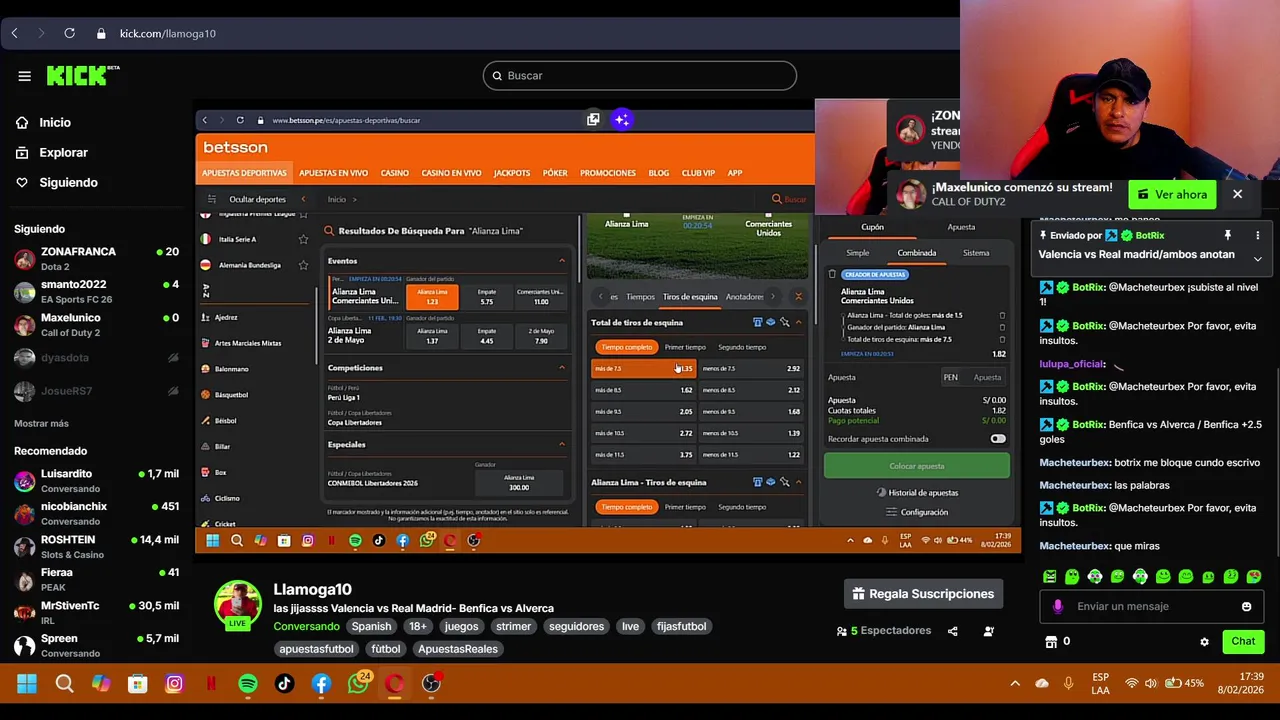Select the Spanish tag
Screen dimensions: 1280x720
coord(371,626)
